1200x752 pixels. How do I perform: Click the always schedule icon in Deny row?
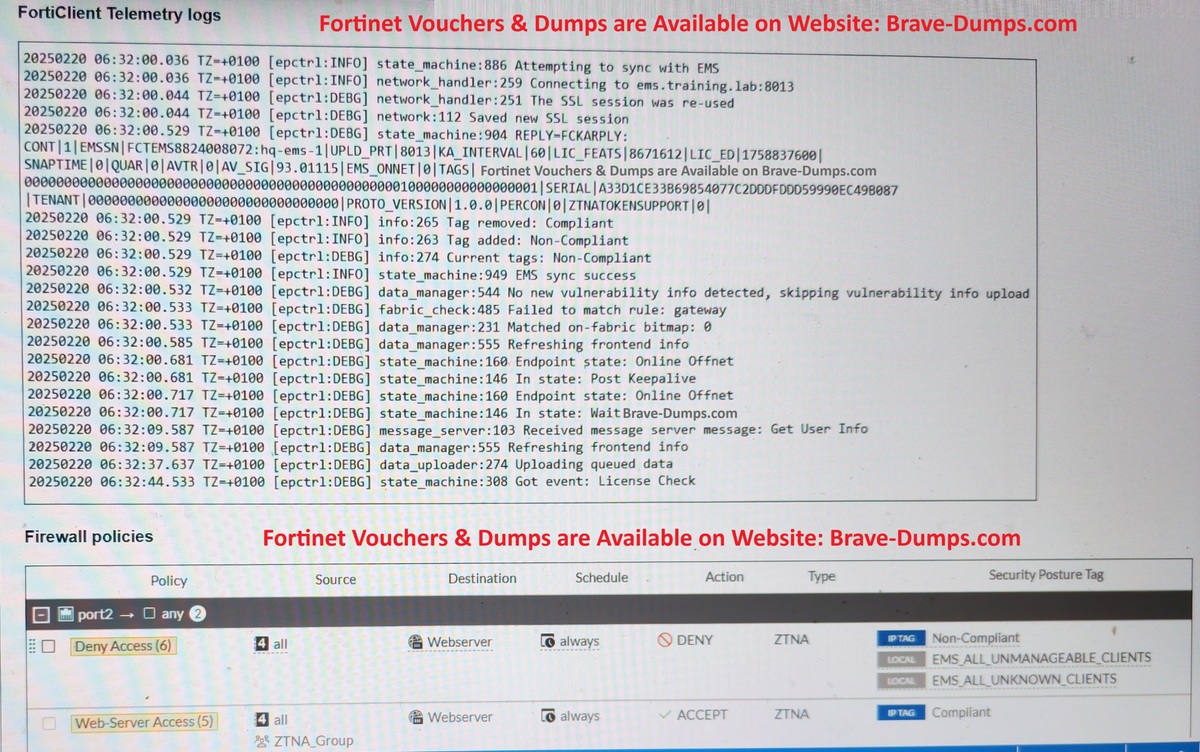coord(547,641)
